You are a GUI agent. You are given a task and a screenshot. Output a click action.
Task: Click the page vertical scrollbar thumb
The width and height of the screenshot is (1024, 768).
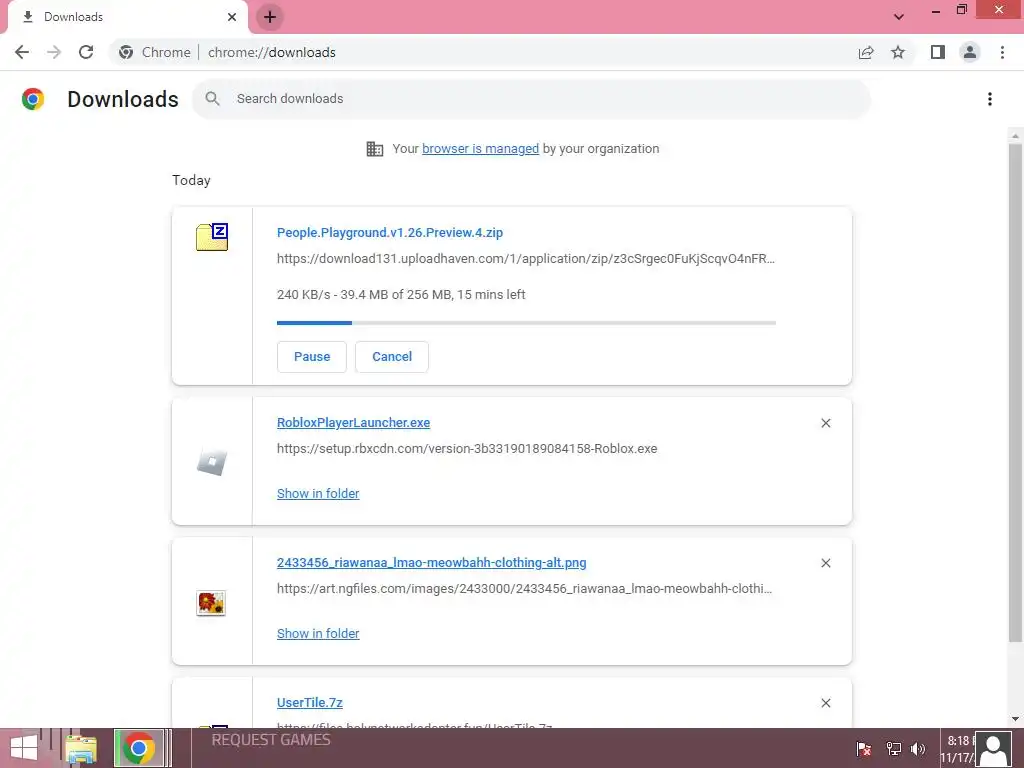pos(1015,392)
